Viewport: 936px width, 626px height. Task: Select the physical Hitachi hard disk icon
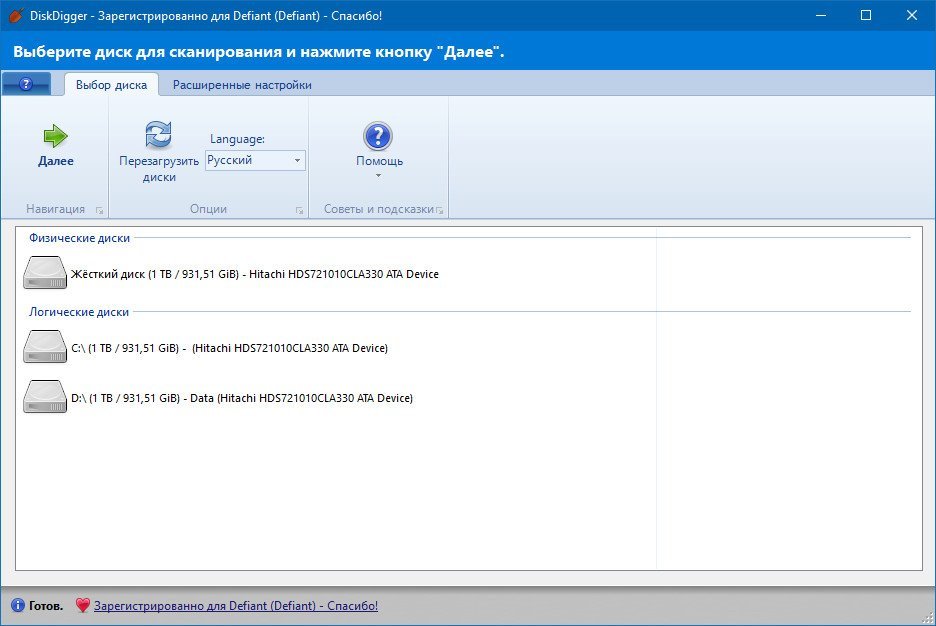tap(45, 273)
